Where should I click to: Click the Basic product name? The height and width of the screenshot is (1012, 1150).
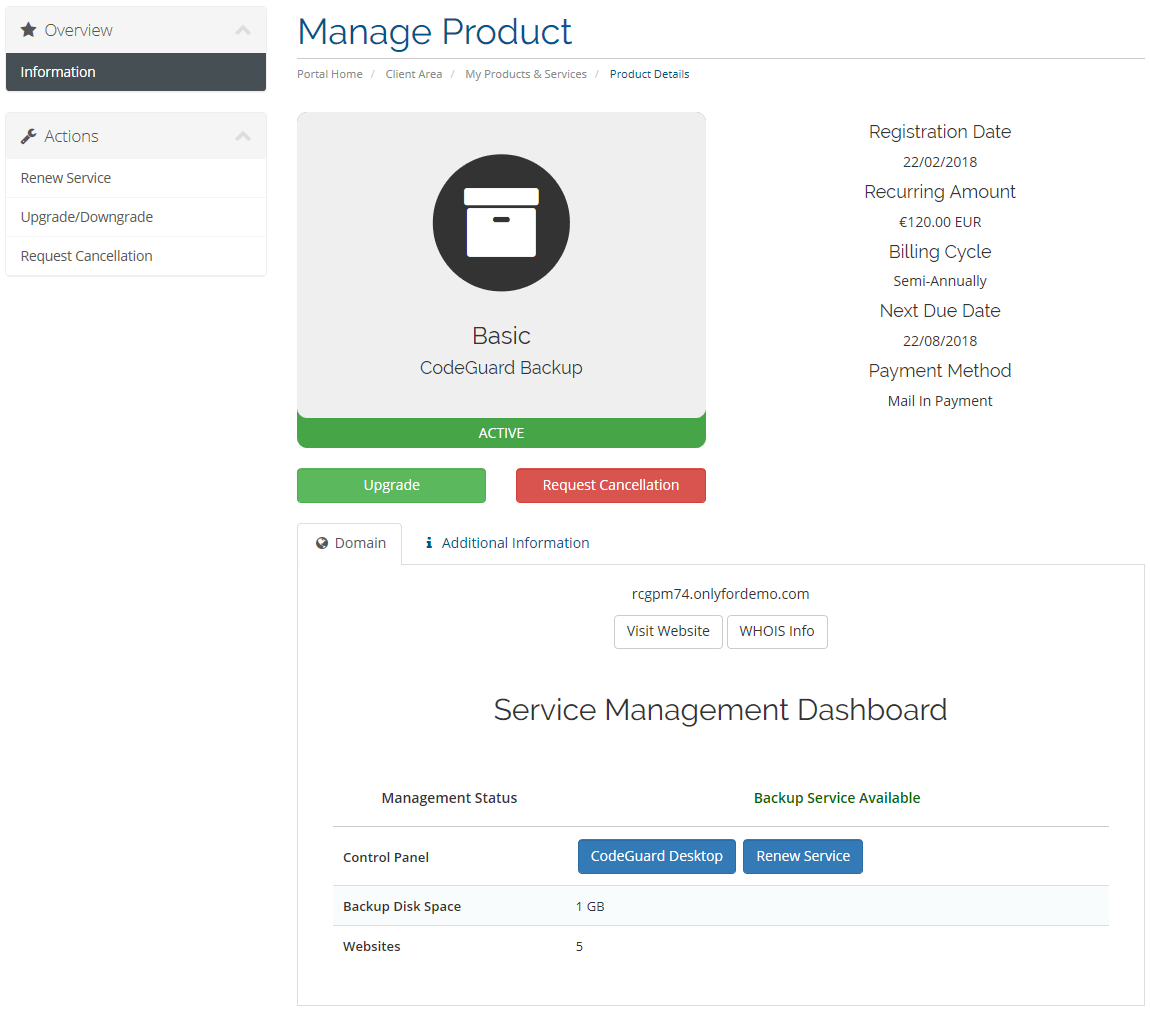[x=501, y=336]
